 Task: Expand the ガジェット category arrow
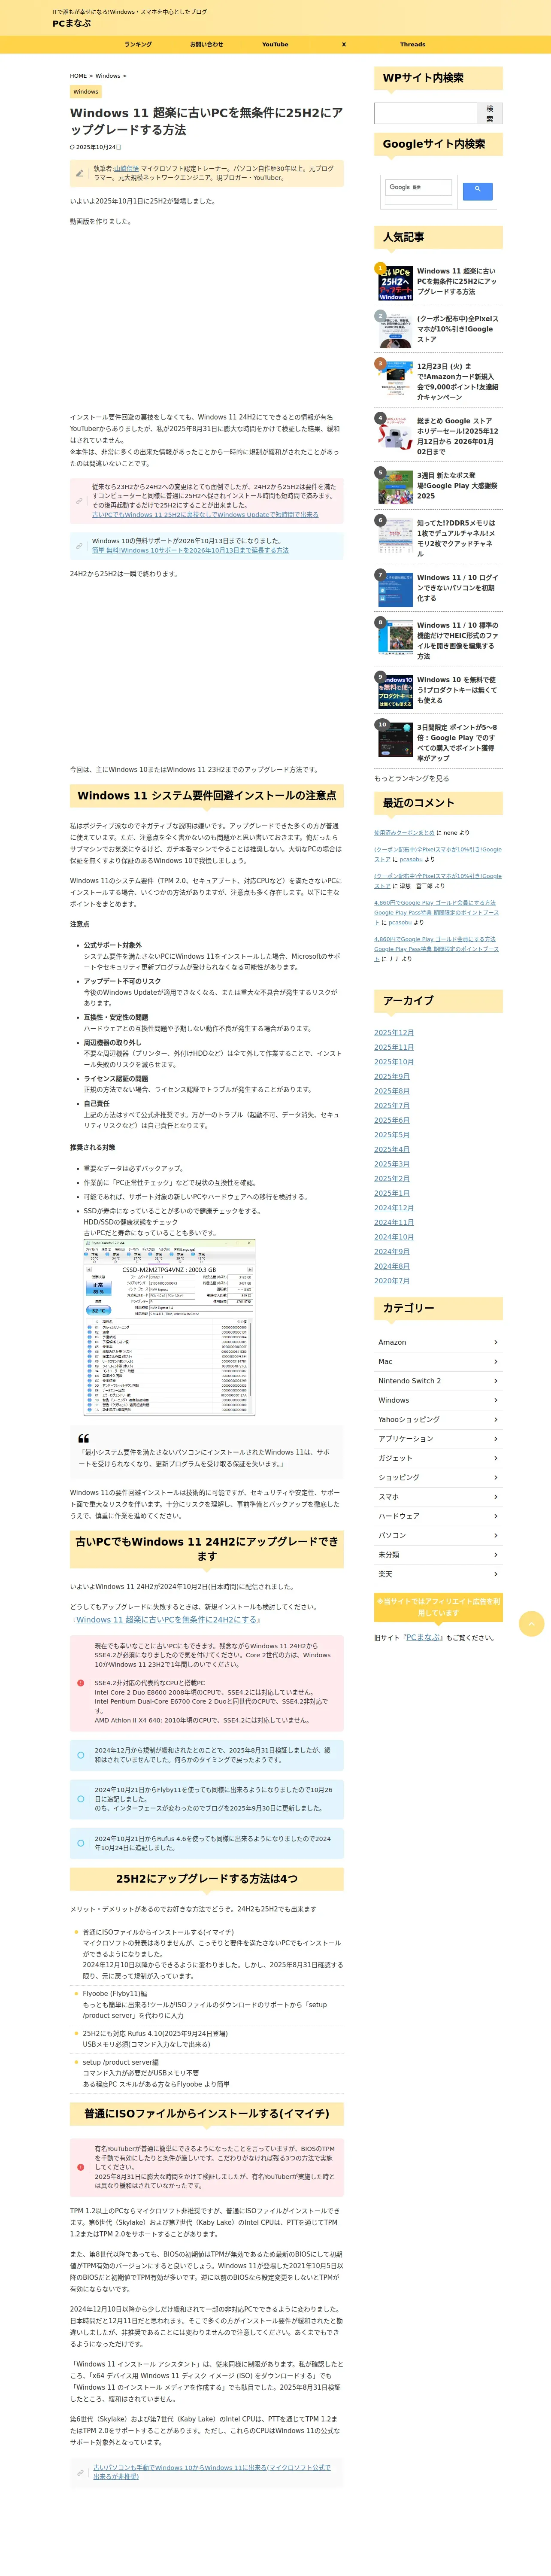coord(496,1458)
